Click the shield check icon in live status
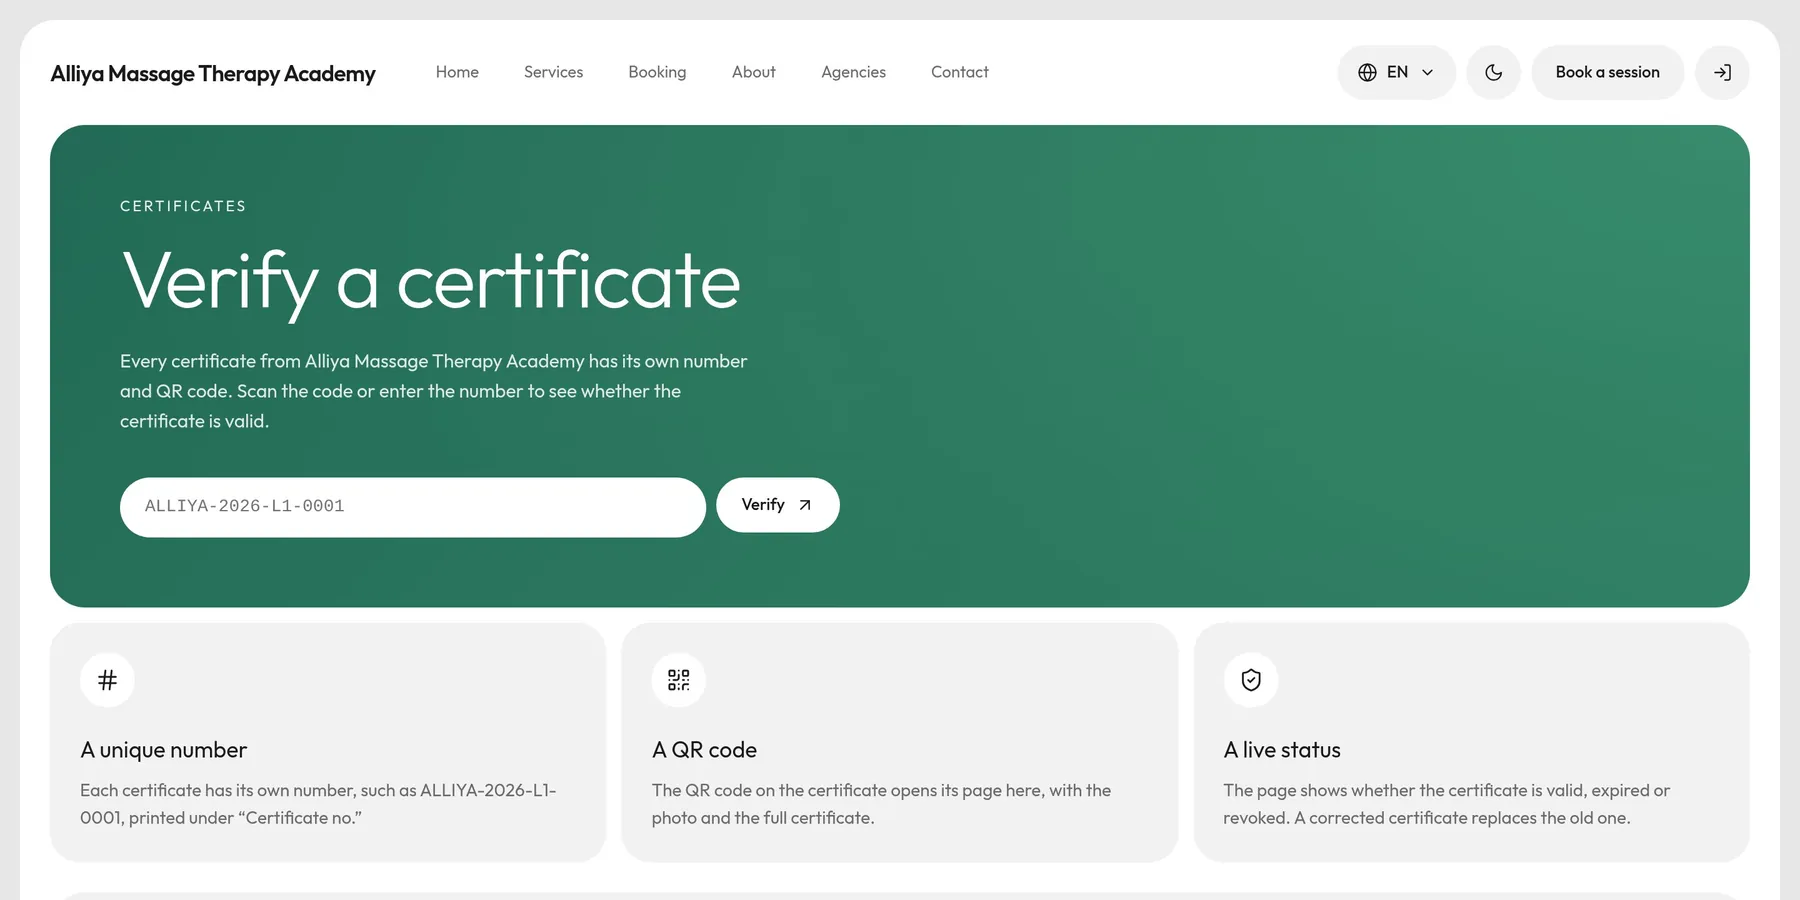 (x=1251, y=680)
